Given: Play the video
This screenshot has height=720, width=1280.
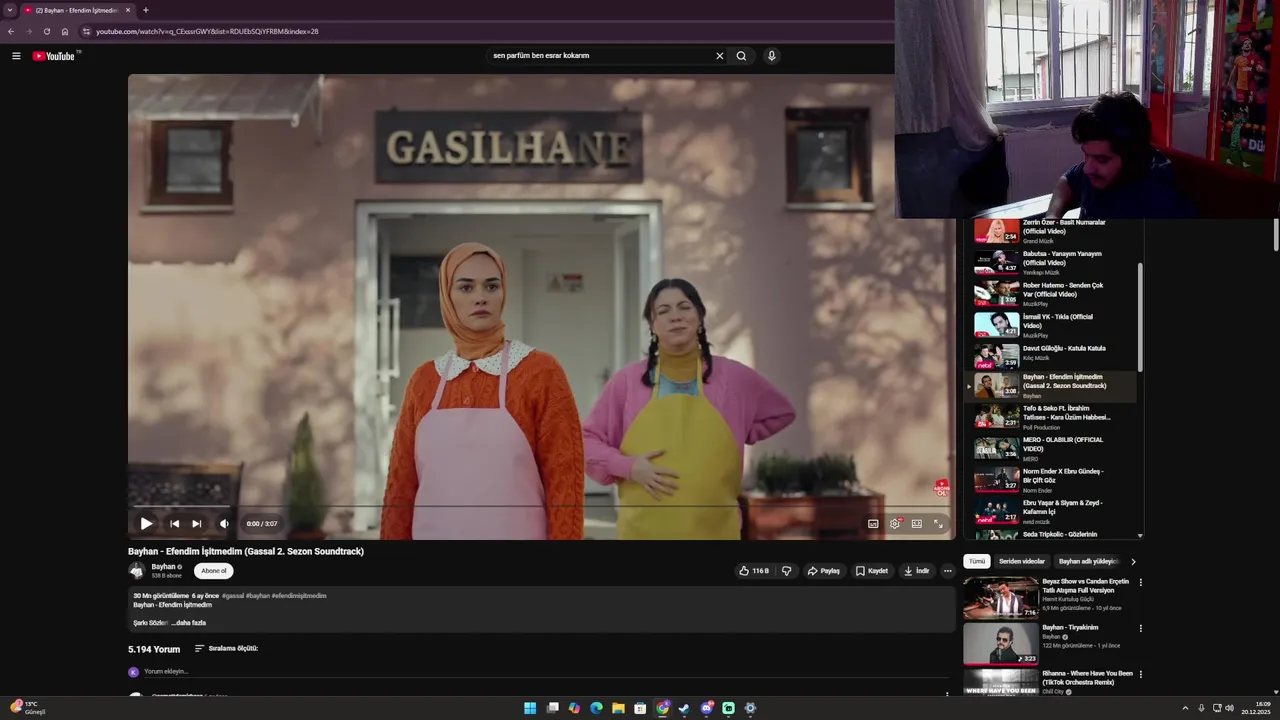Looking at the screenshot, I should (x=146, y=523).
